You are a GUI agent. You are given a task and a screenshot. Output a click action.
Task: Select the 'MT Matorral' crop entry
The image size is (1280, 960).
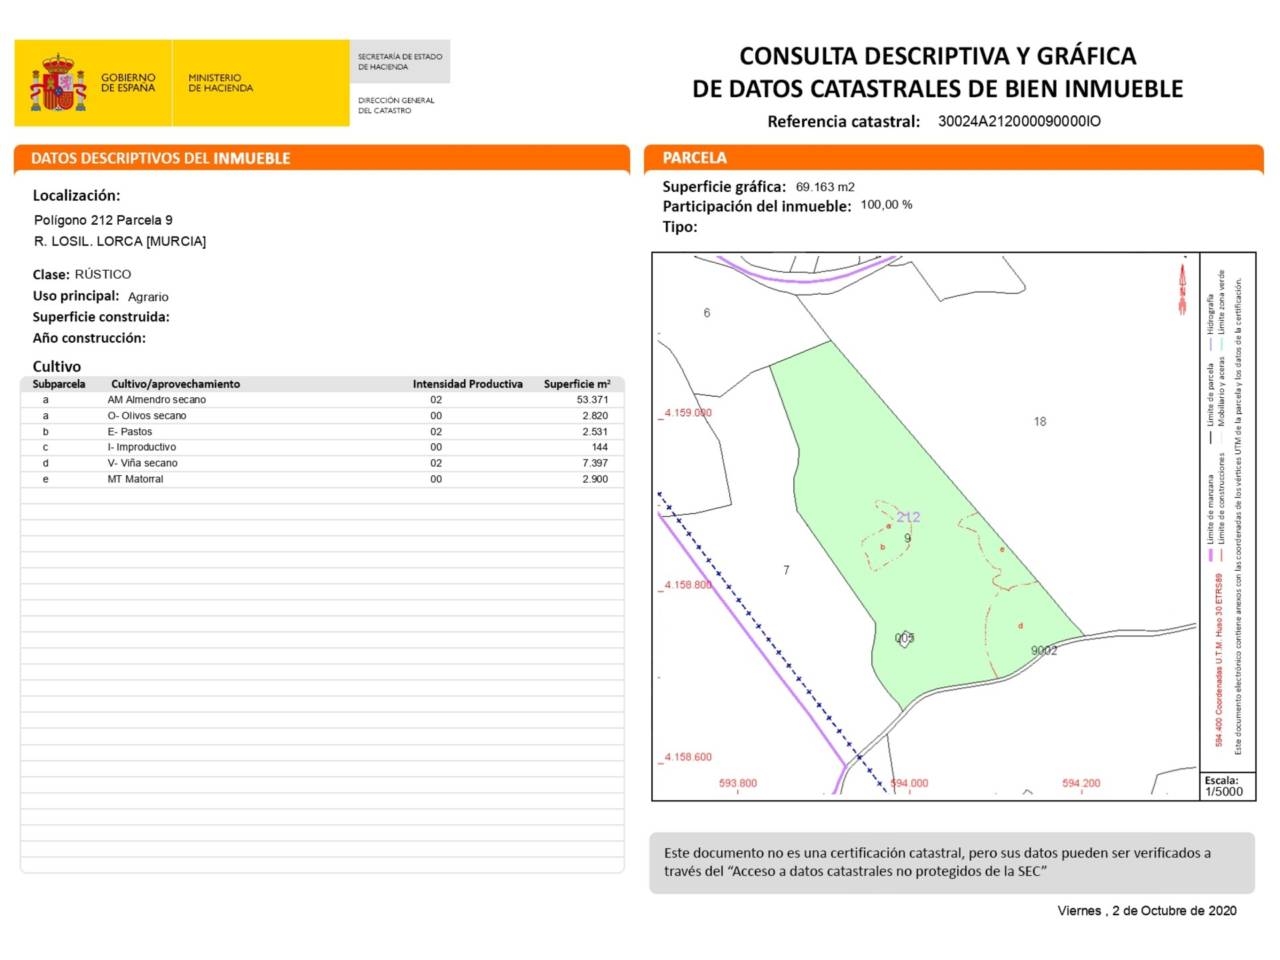point(135,479)
